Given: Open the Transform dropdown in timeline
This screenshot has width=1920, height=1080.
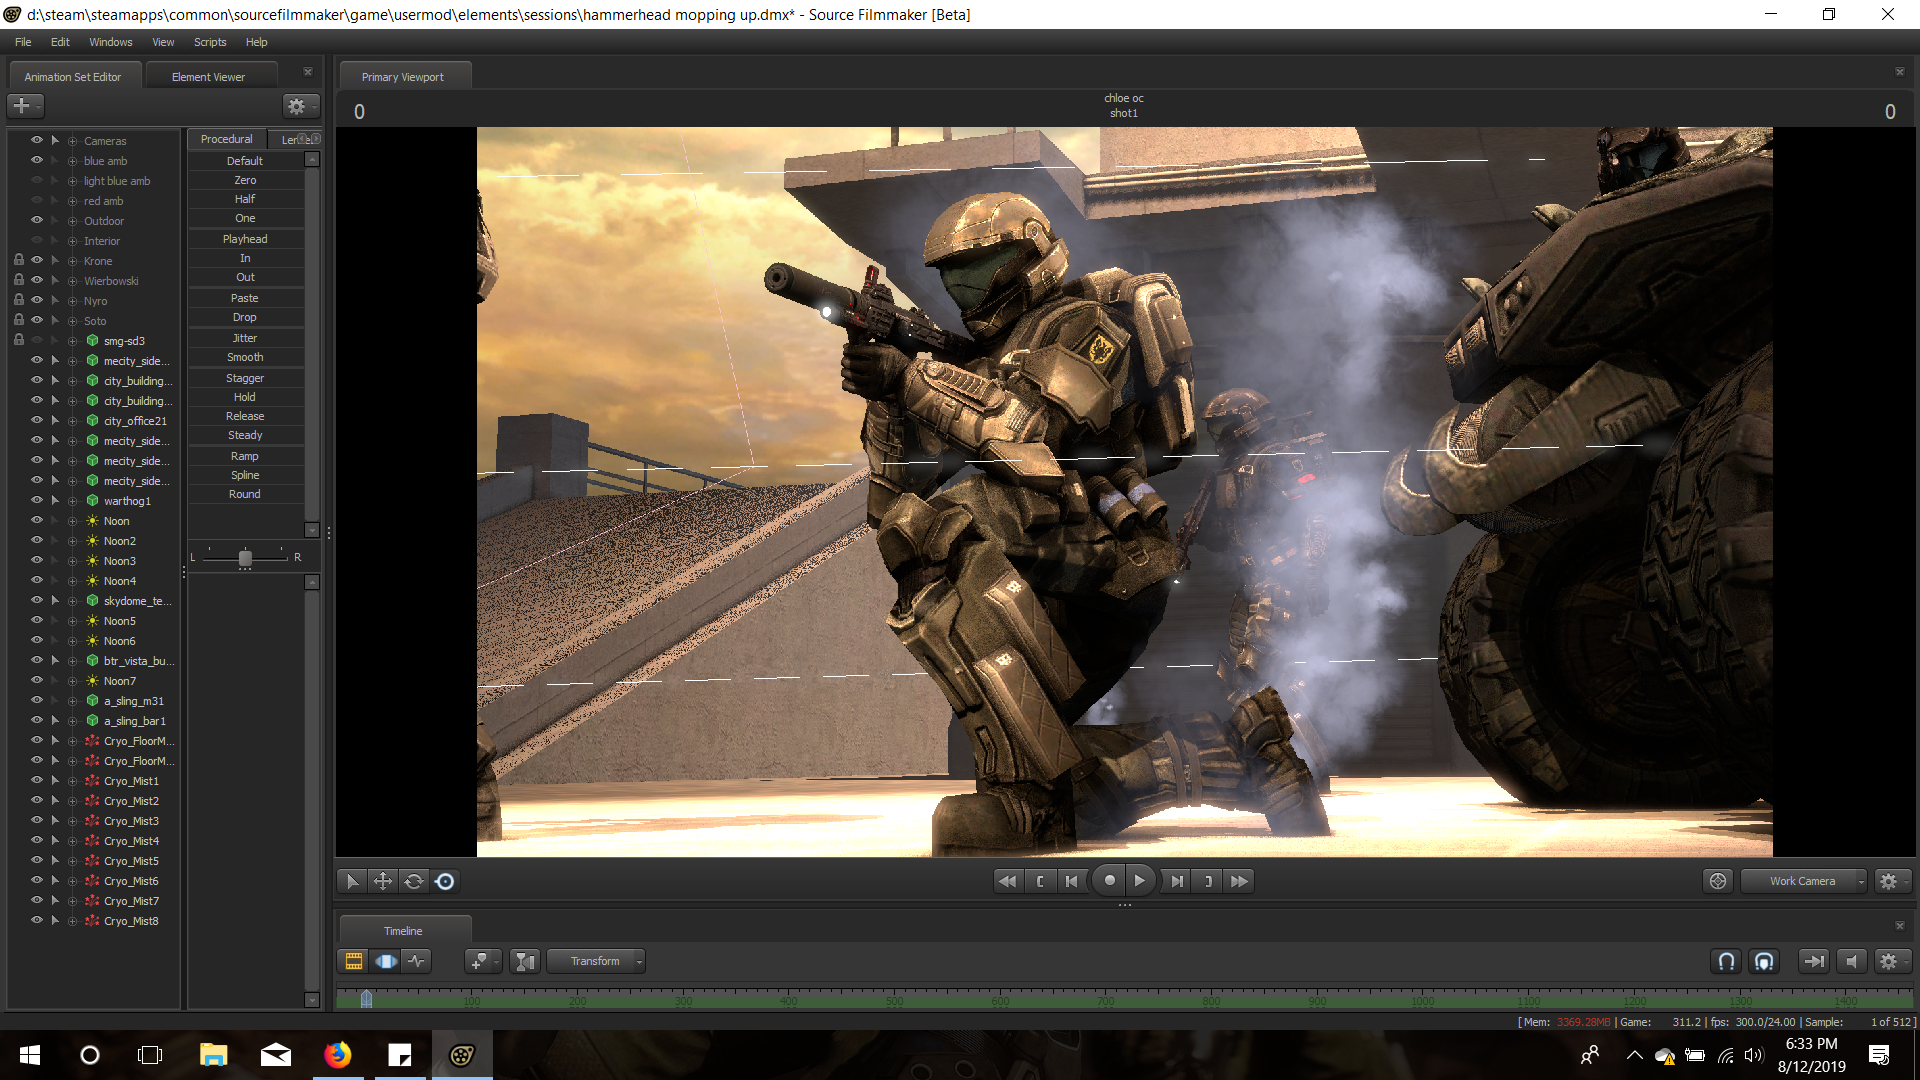Looking at the screenshot, I should coord(596,961).
